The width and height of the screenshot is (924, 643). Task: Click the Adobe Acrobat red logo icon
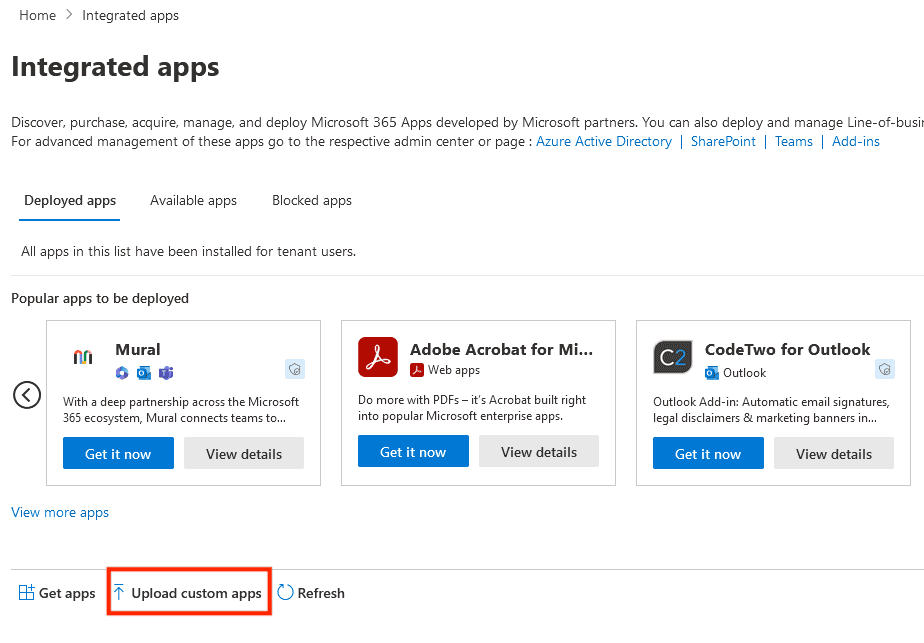click(x=378, y=357)
